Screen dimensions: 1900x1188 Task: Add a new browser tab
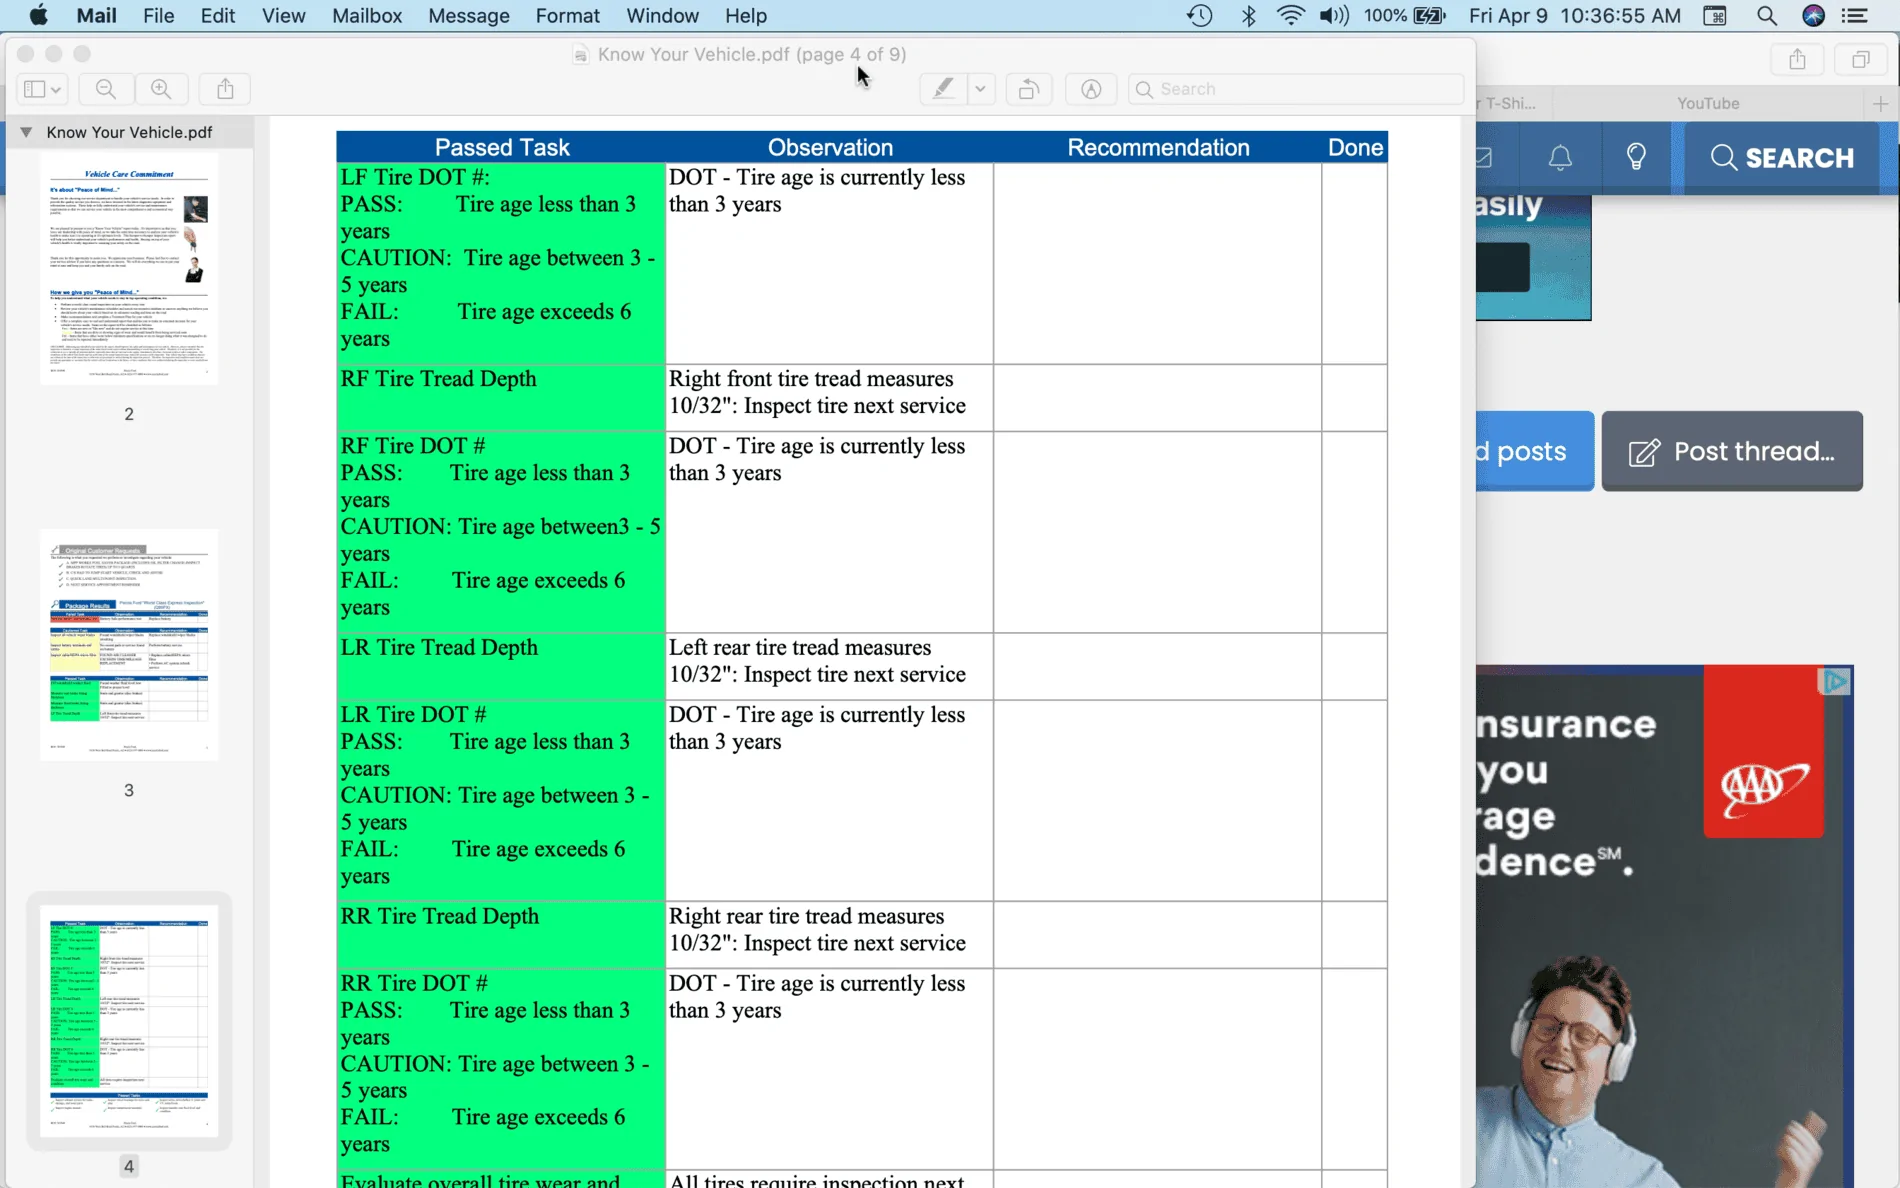(1880, 103)
